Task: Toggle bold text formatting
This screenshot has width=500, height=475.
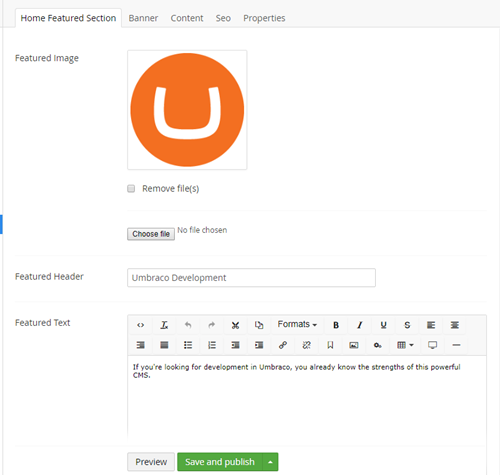Action: point(336,325)
